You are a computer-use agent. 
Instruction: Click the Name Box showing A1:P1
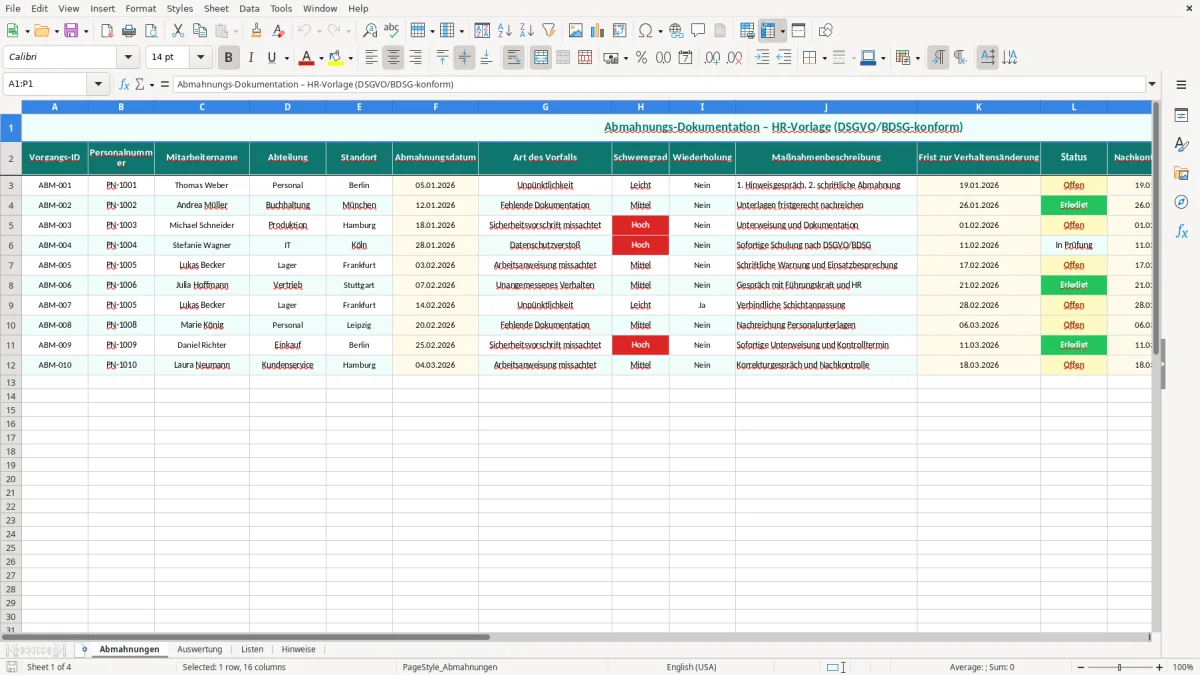[x=46, y=84]
